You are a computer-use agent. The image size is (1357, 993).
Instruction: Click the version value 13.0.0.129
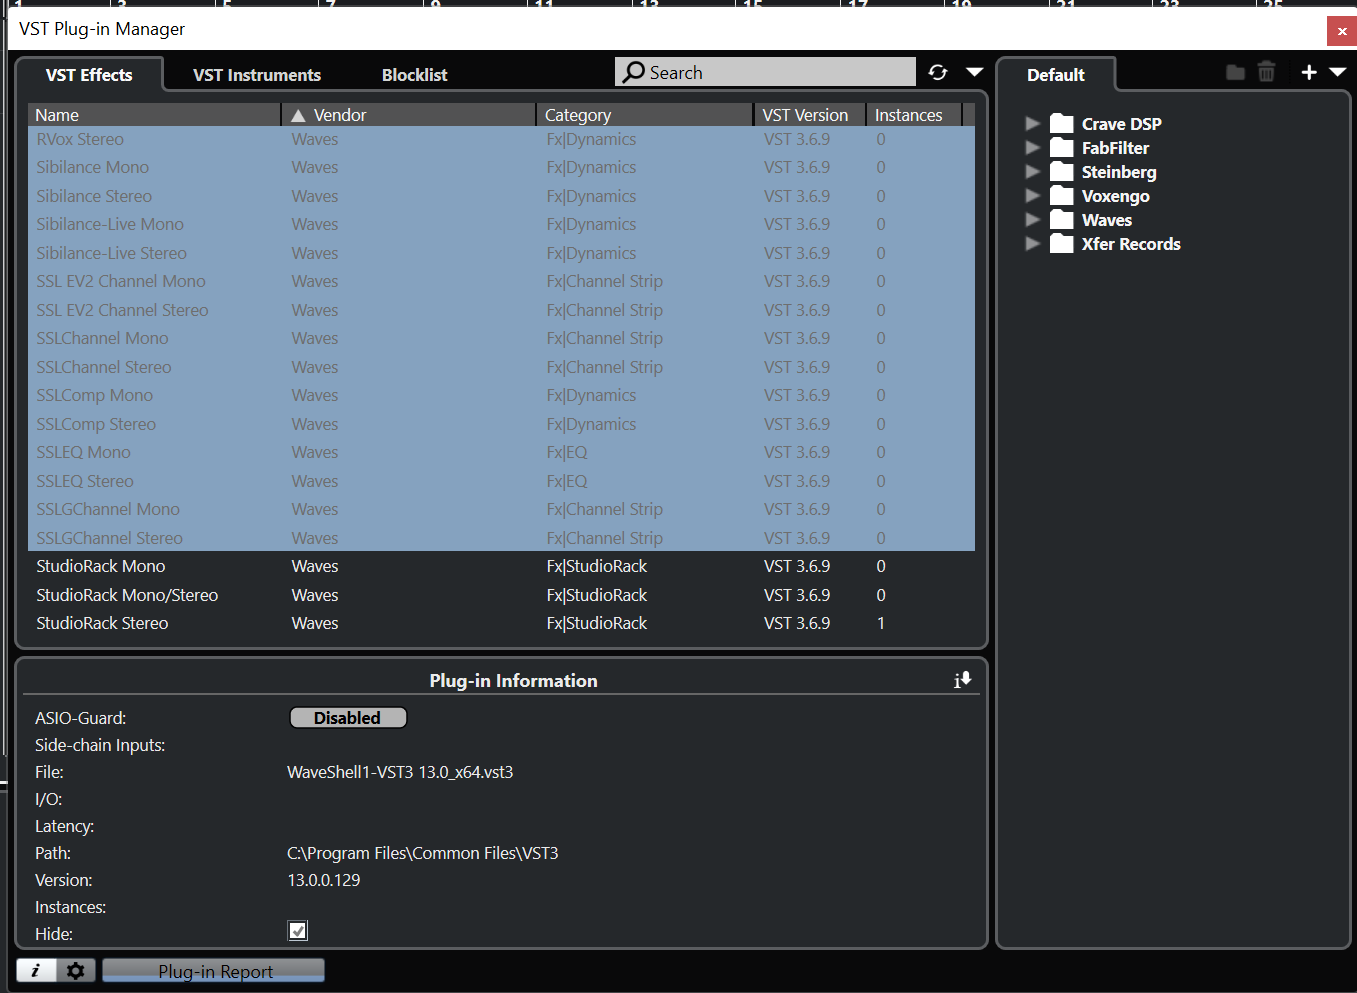[x=324, y=880]
